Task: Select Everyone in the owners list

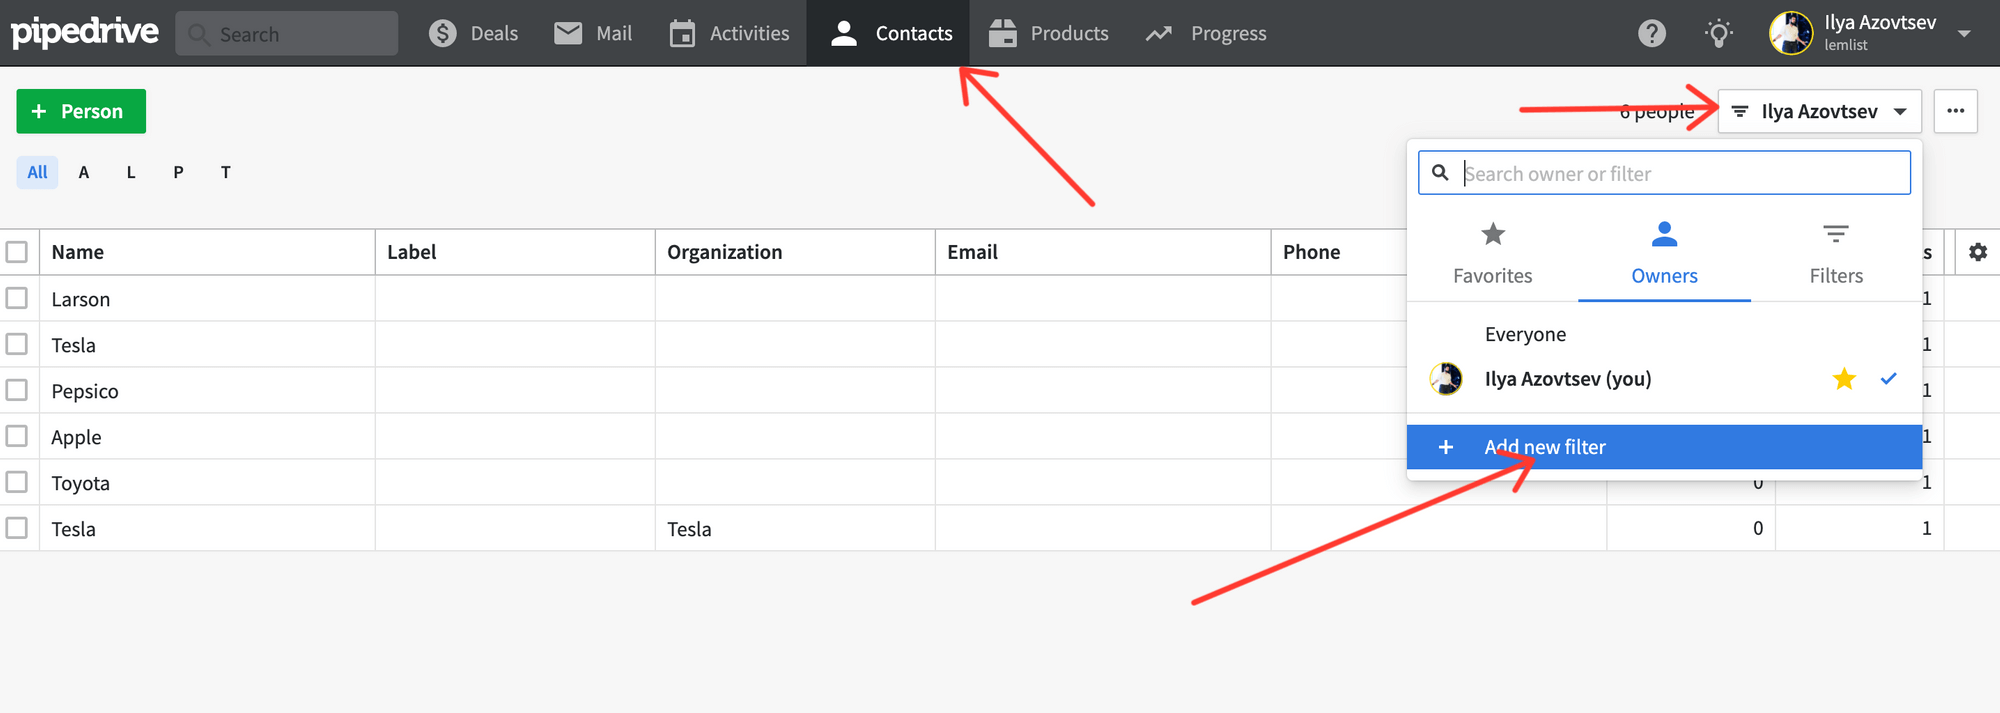Action: pyautogui.click(x=1525, y=334)
